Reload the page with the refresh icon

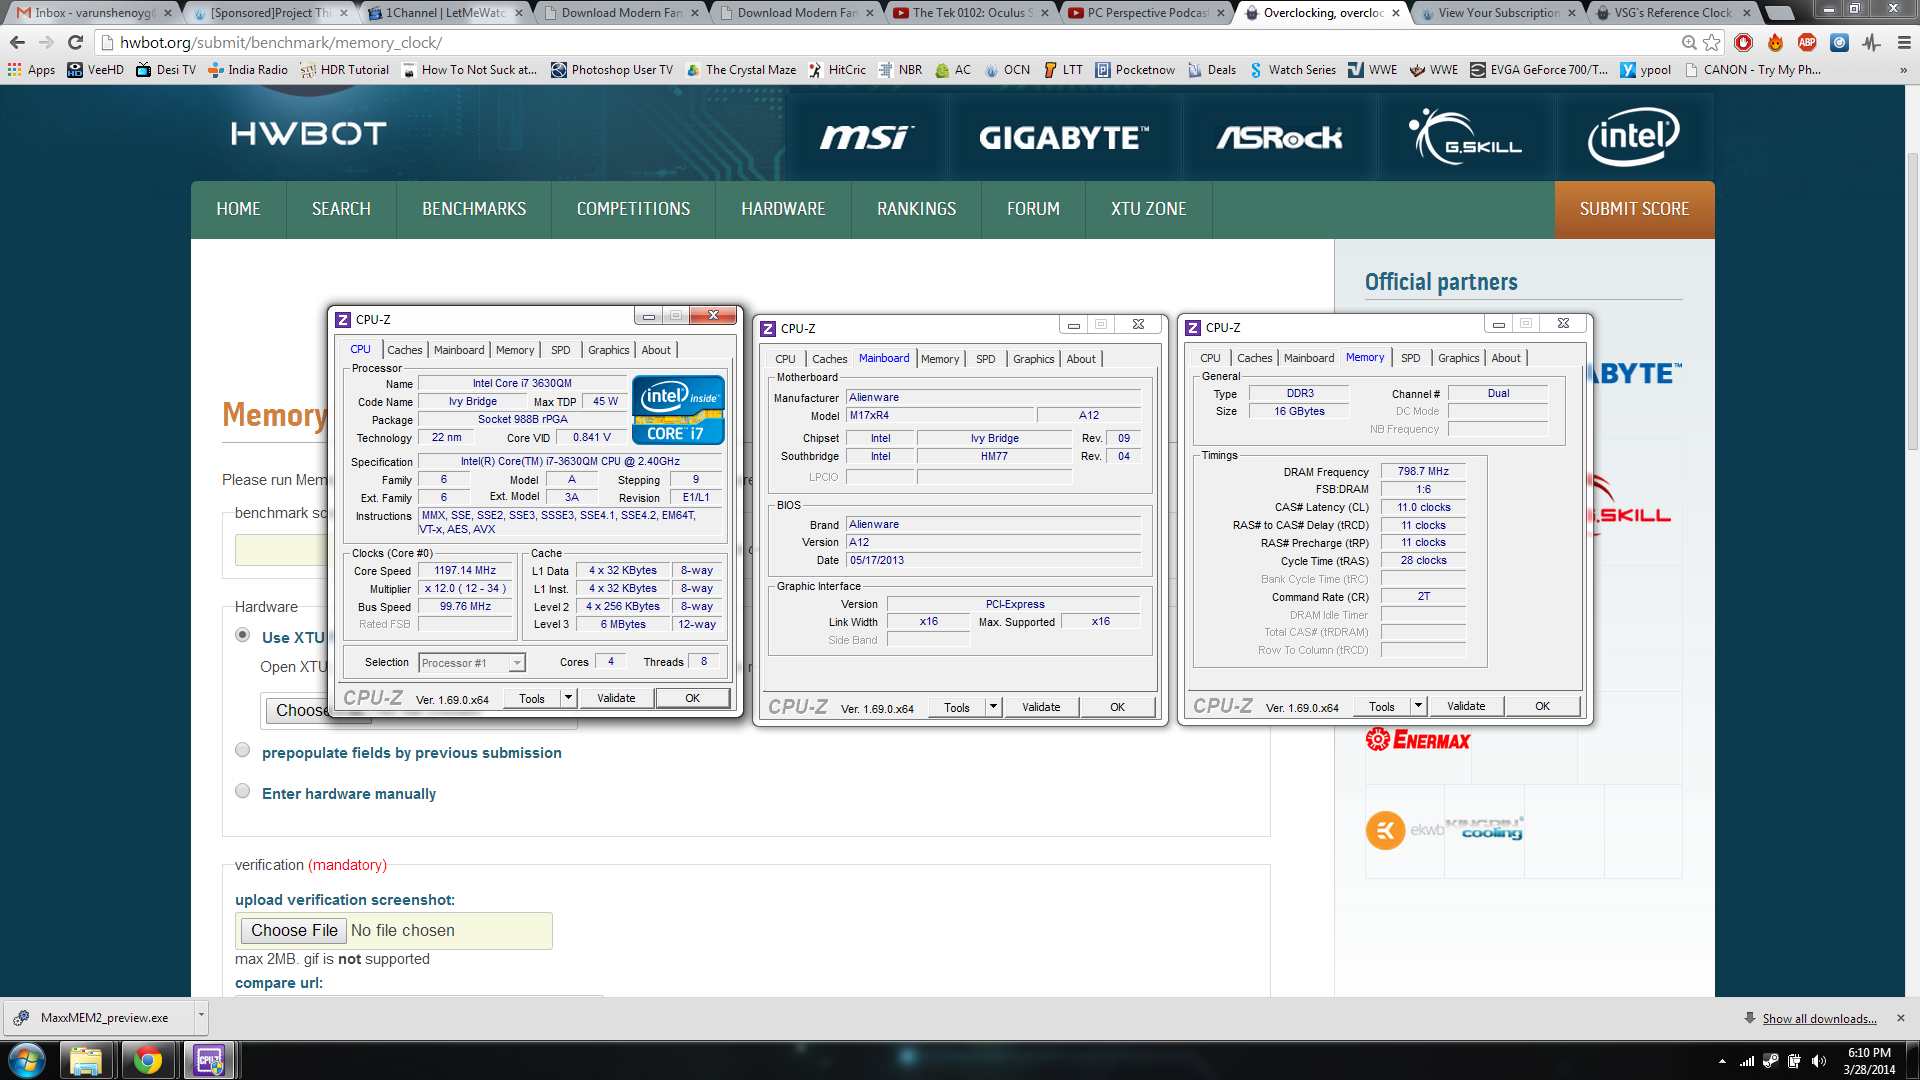tap(75, 42)
